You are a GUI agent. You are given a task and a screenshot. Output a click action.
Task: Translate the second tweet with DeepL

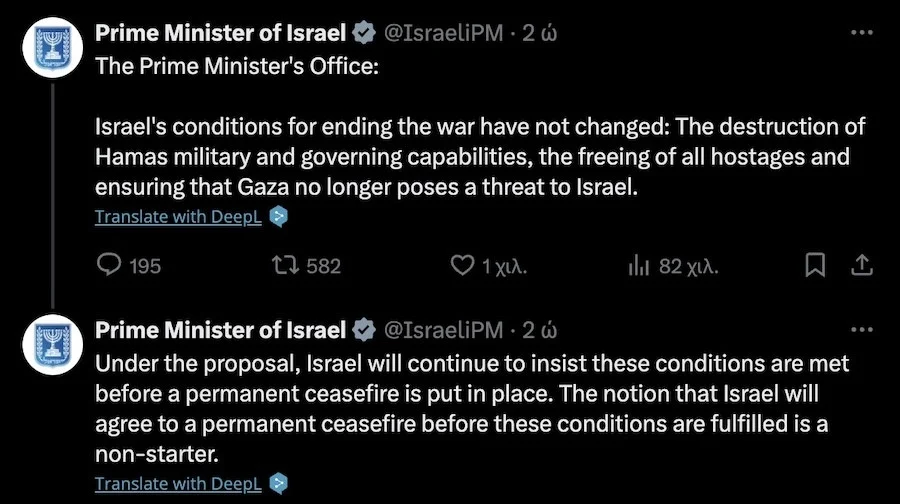[178, 483]
